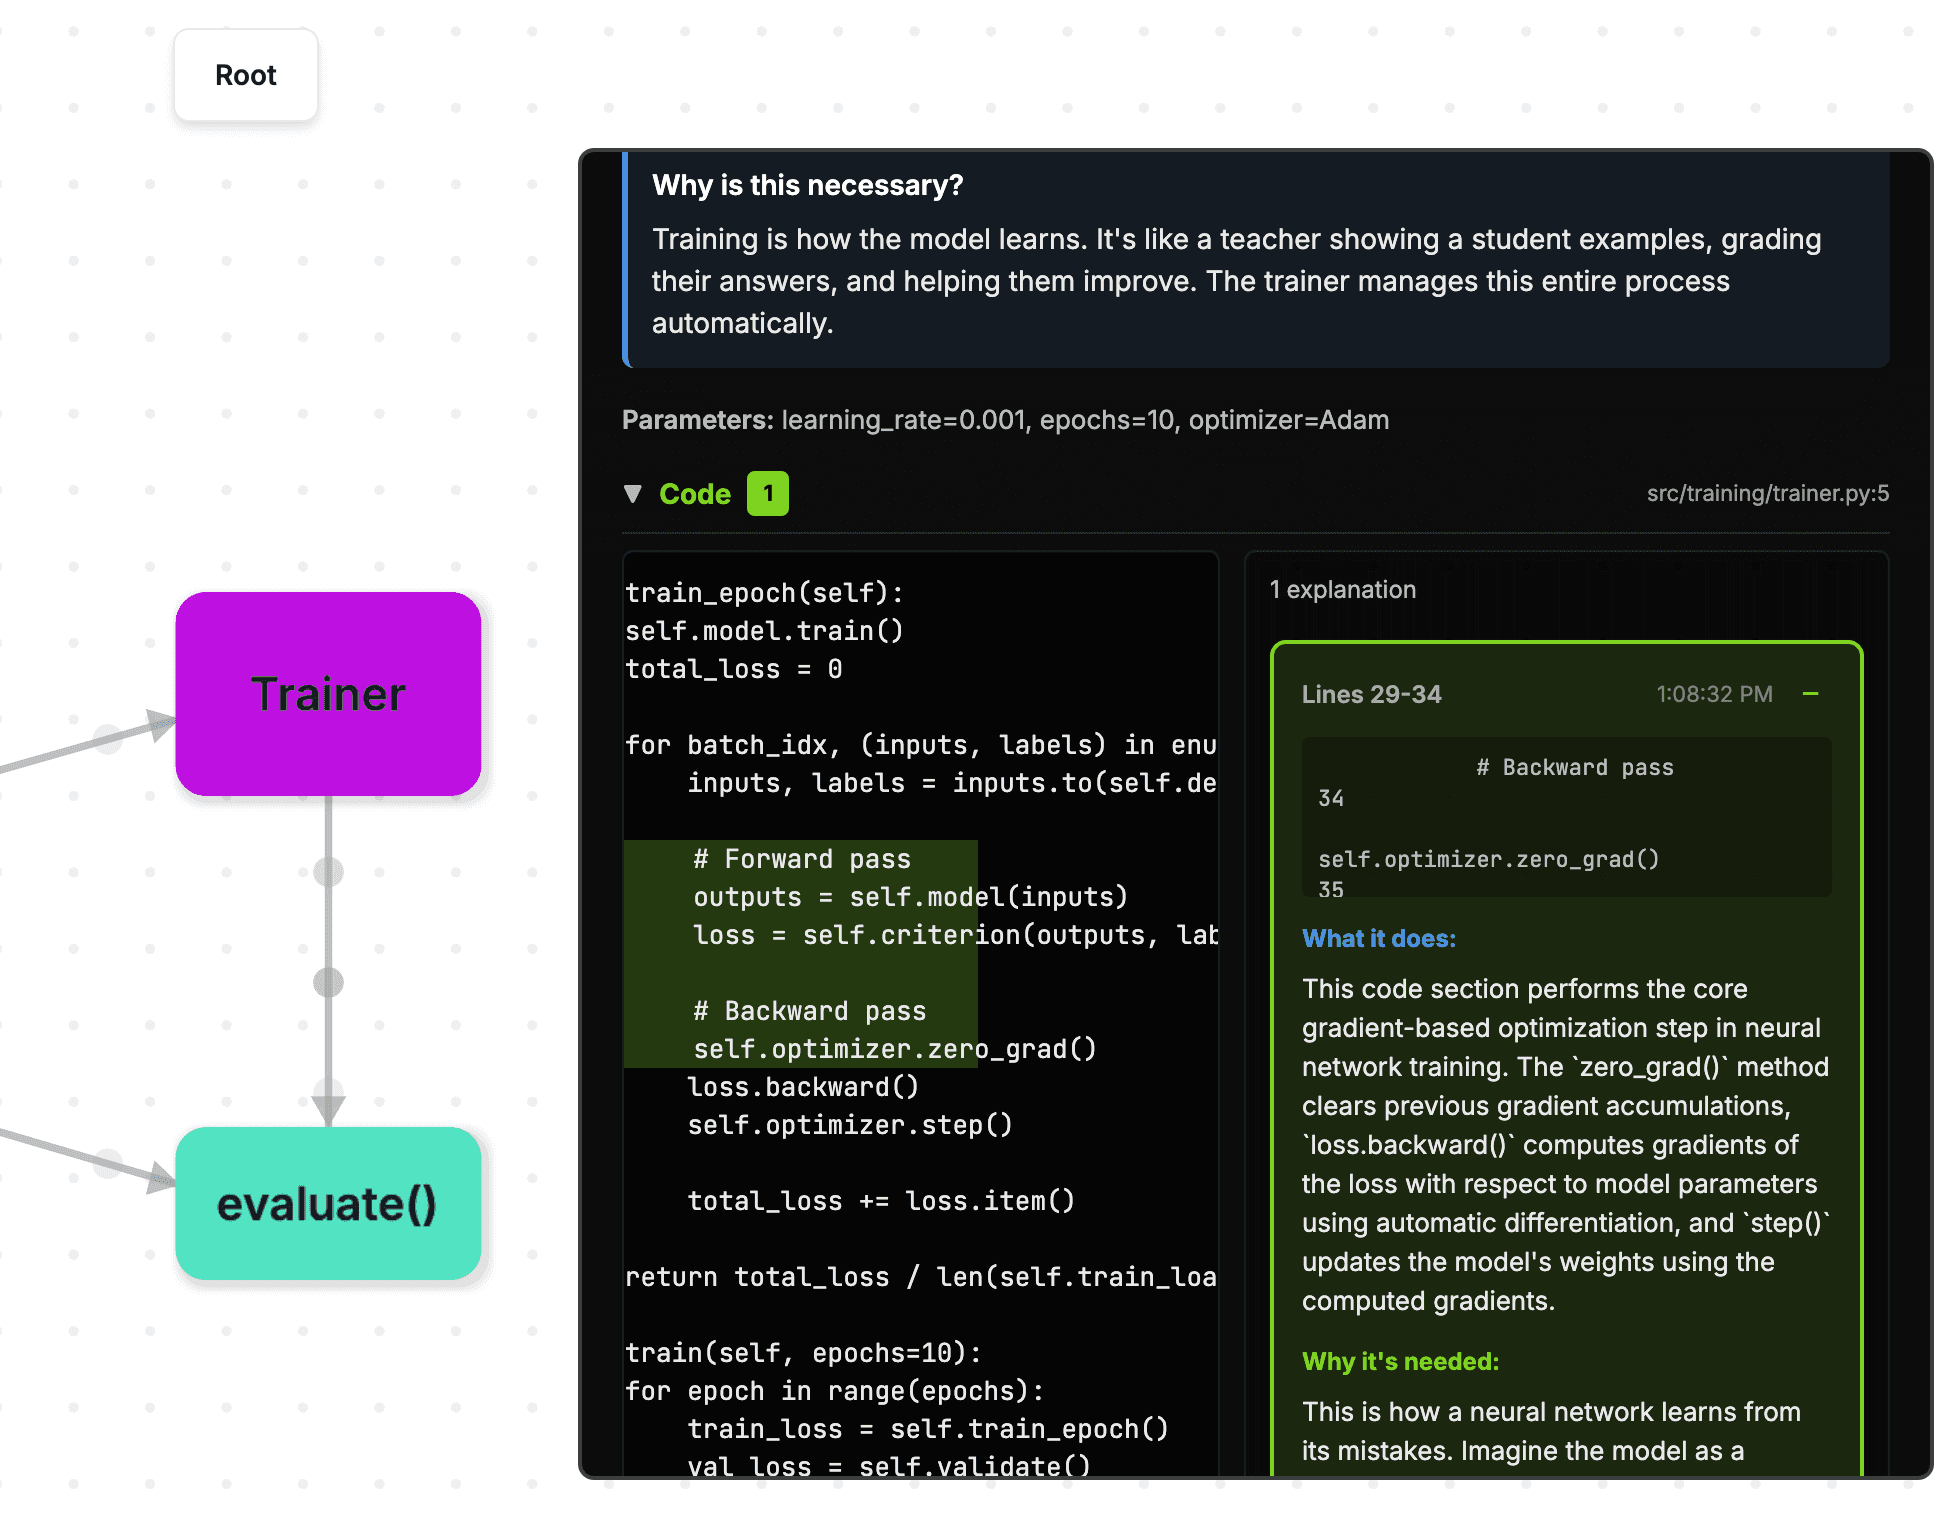Image resolution: width=1960 pixels, height=1534 pixels.
Task: Click the middle edge handle between Trainer and evaluate()
Action: tap(328, 982)
